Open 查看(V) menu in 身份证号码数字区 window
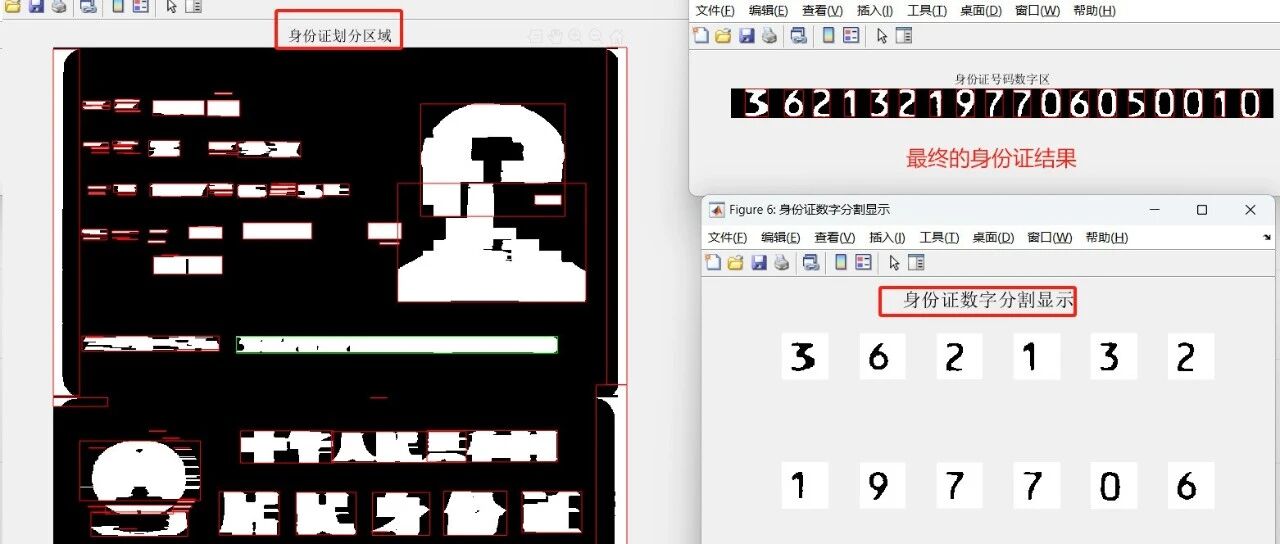Viewport: 1280px width, 544px height. pos(823,11)
